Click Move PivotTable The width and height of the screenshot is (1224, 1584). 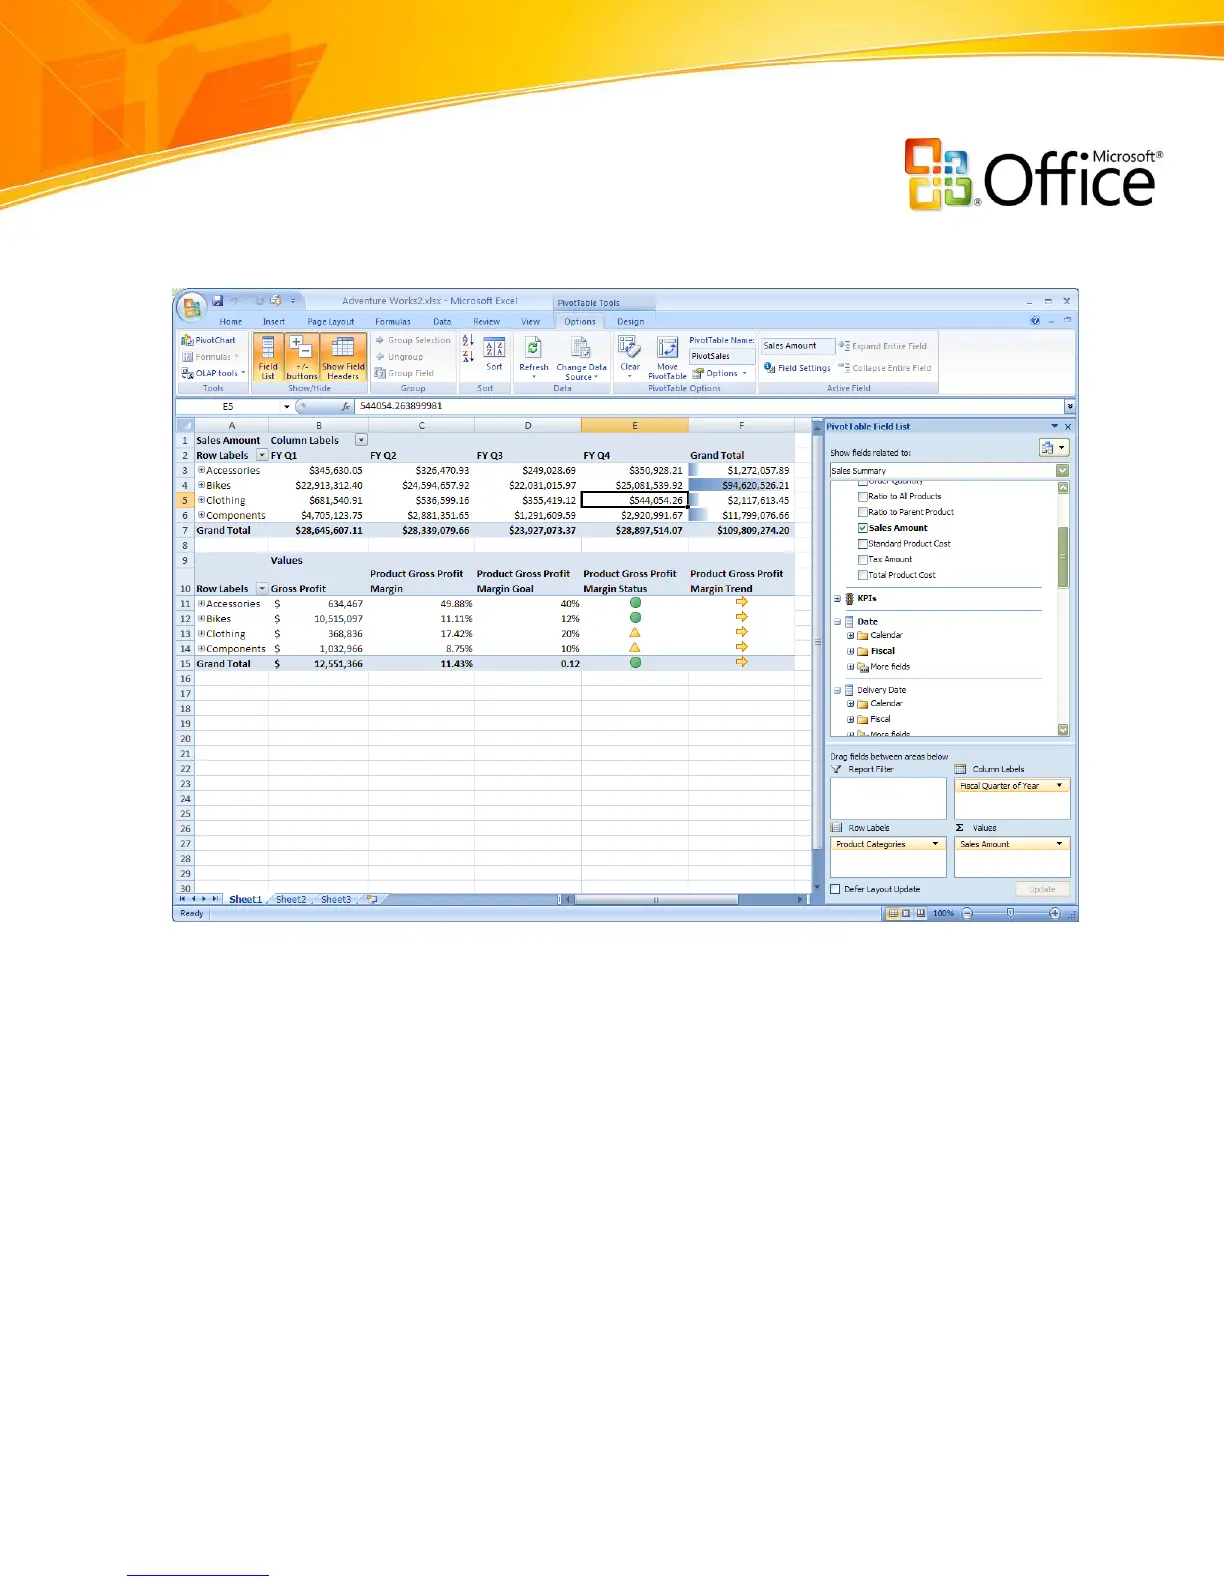click(667, 358)
